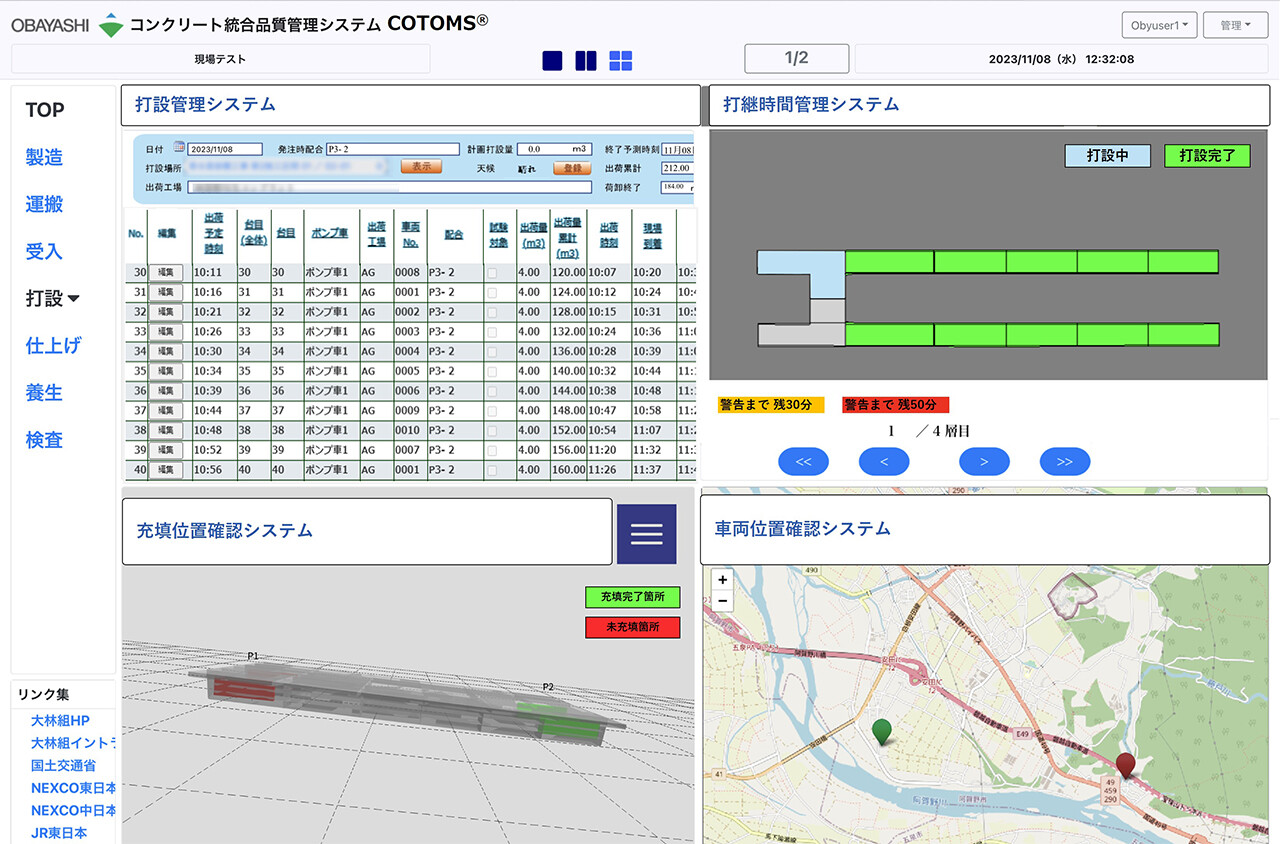Open the hamburger menu in 充填位置確認システム
This screenshot has width=1280, height=844.
coord(646,534)
